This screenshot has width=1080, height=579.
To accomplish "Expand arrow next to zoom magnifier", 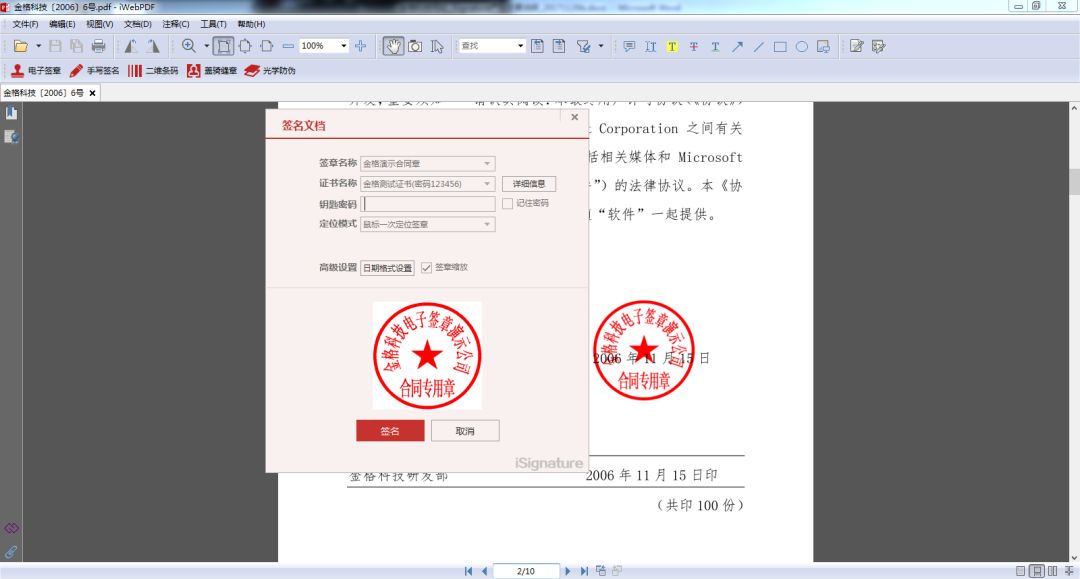I will (x=206, y=46).
